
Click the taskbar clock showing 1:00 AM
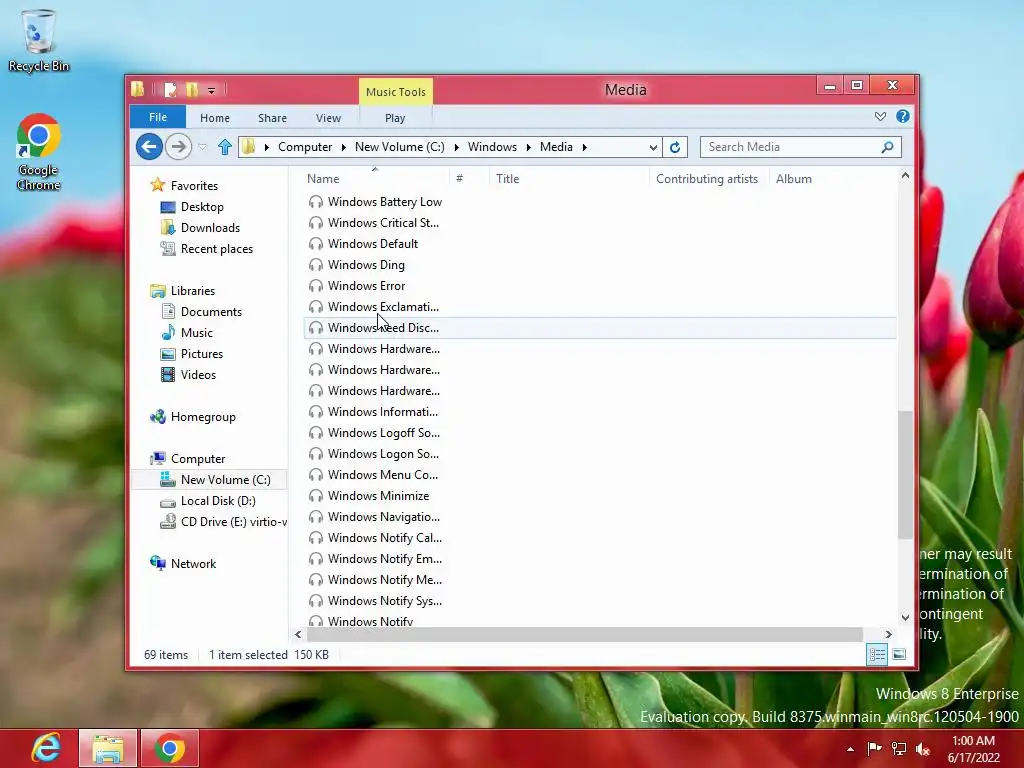click(x=974, y=748)
